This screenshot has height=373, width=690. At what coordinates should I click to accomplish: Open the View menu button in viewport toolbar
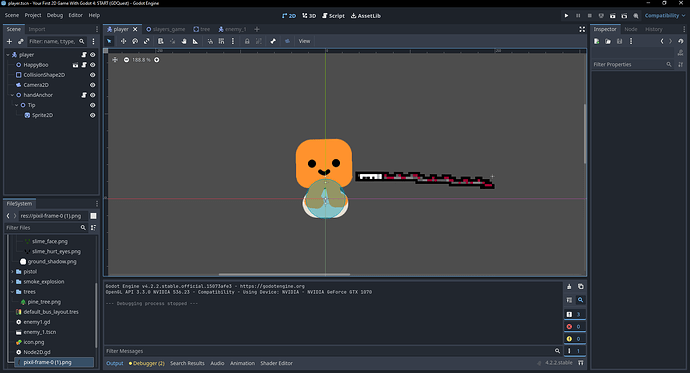[x=305, y=41]
